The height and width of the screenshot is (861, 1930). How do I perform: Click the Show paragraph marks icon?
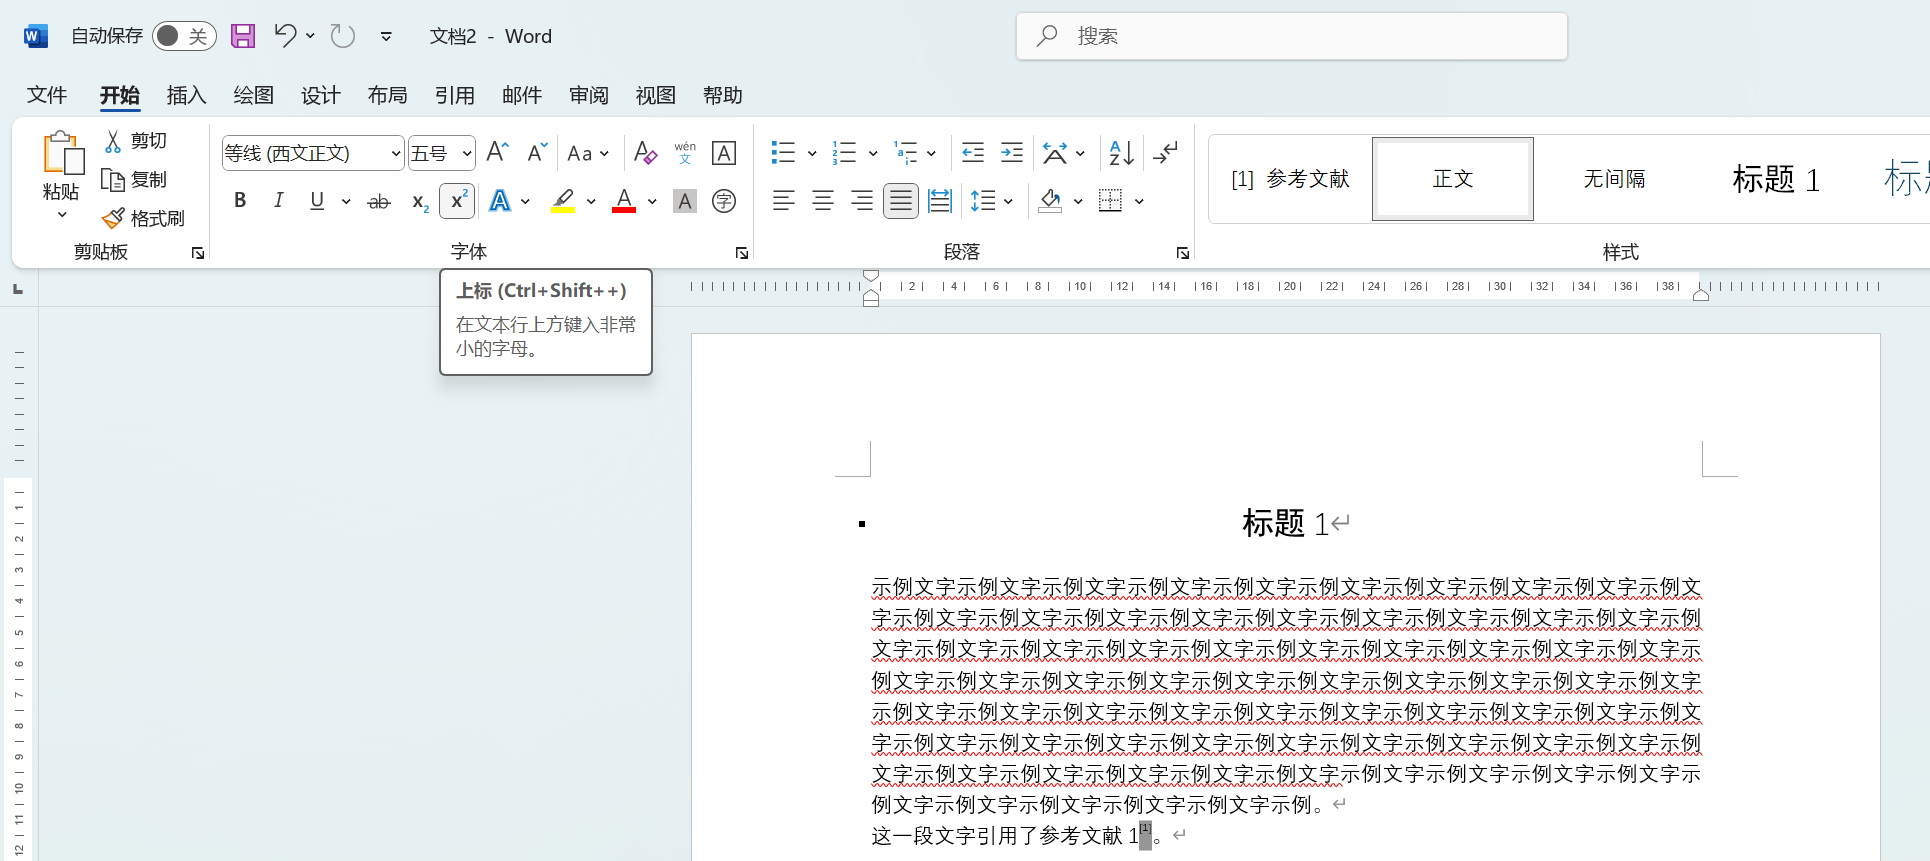(x=1165, y=153)
